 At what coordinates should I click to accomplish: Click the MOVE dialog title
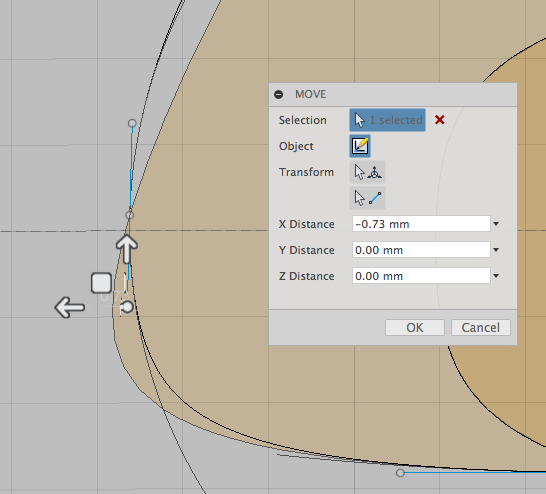point(311,94)
